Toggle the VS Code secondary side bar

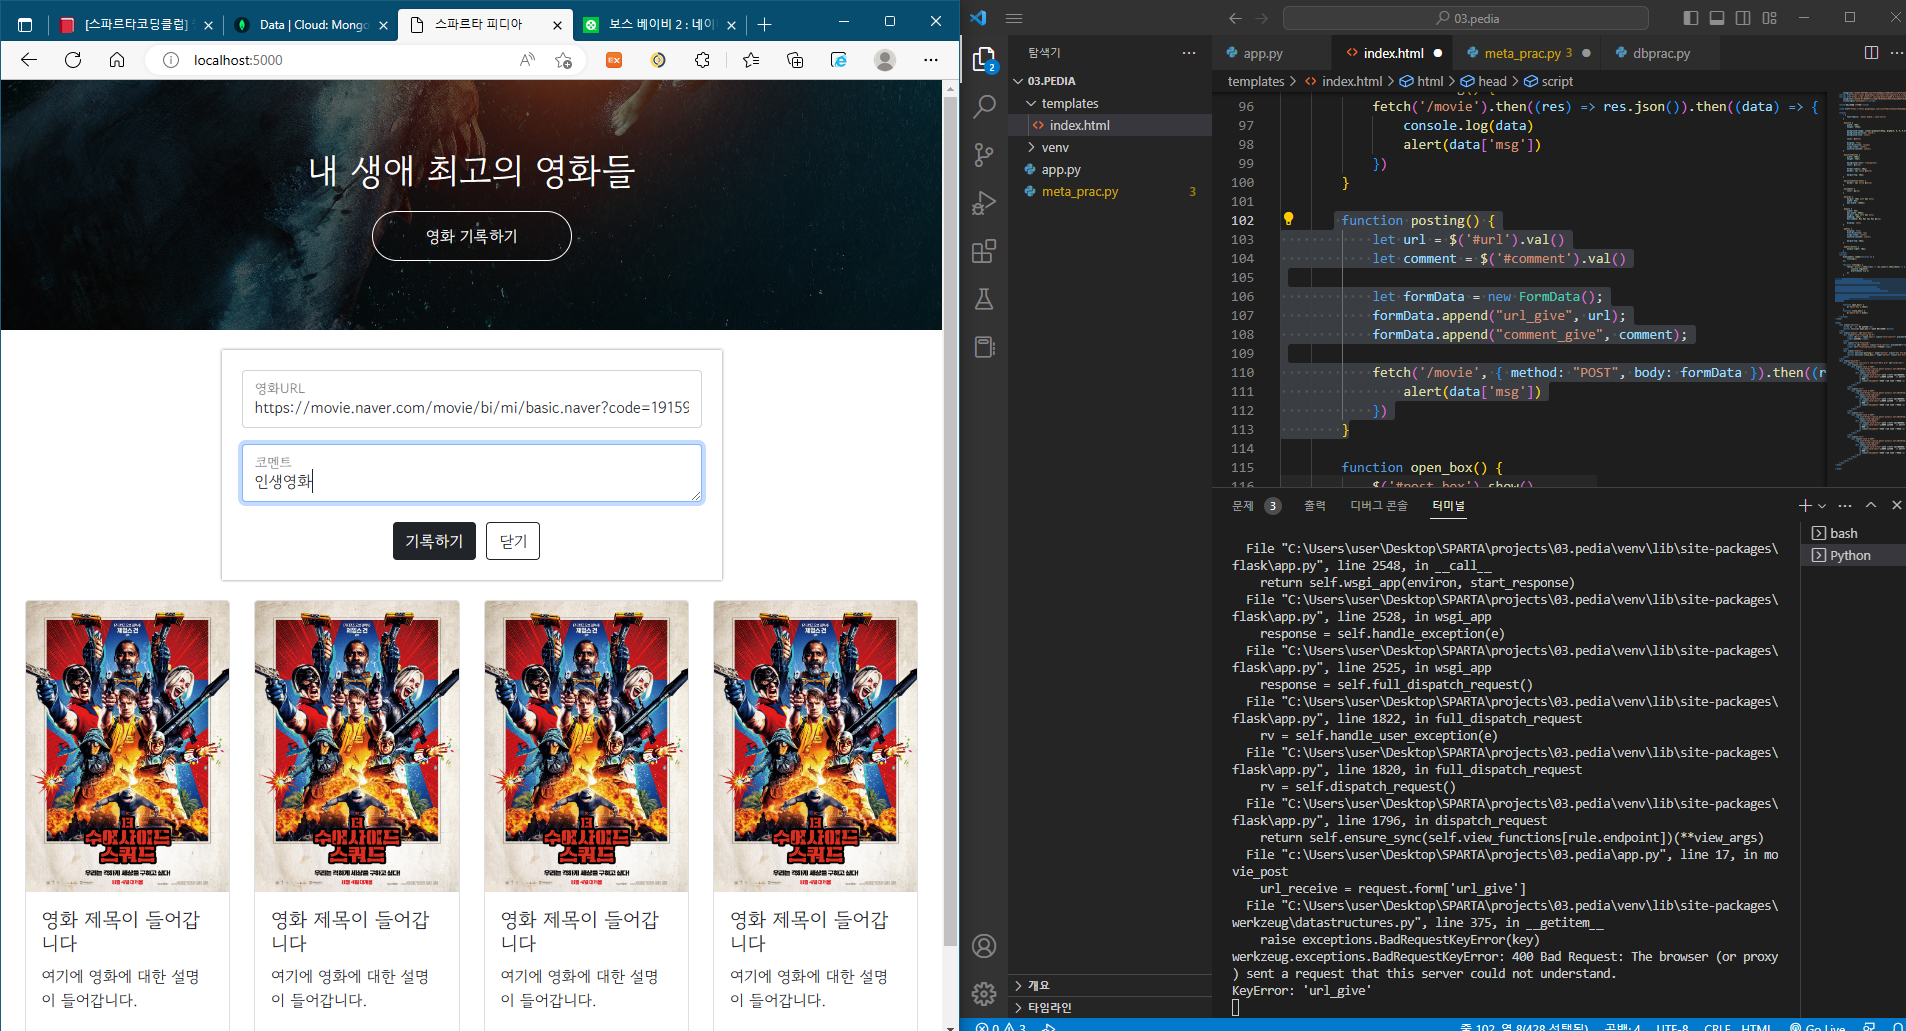point(1743,18)
